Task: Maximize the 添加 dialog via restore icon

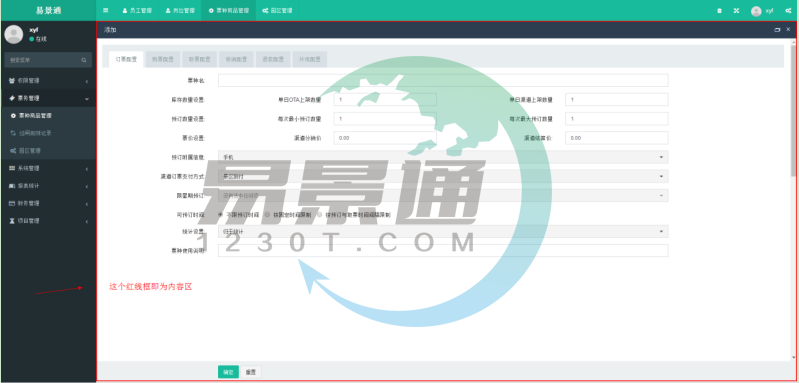Action: coord(777,30)
